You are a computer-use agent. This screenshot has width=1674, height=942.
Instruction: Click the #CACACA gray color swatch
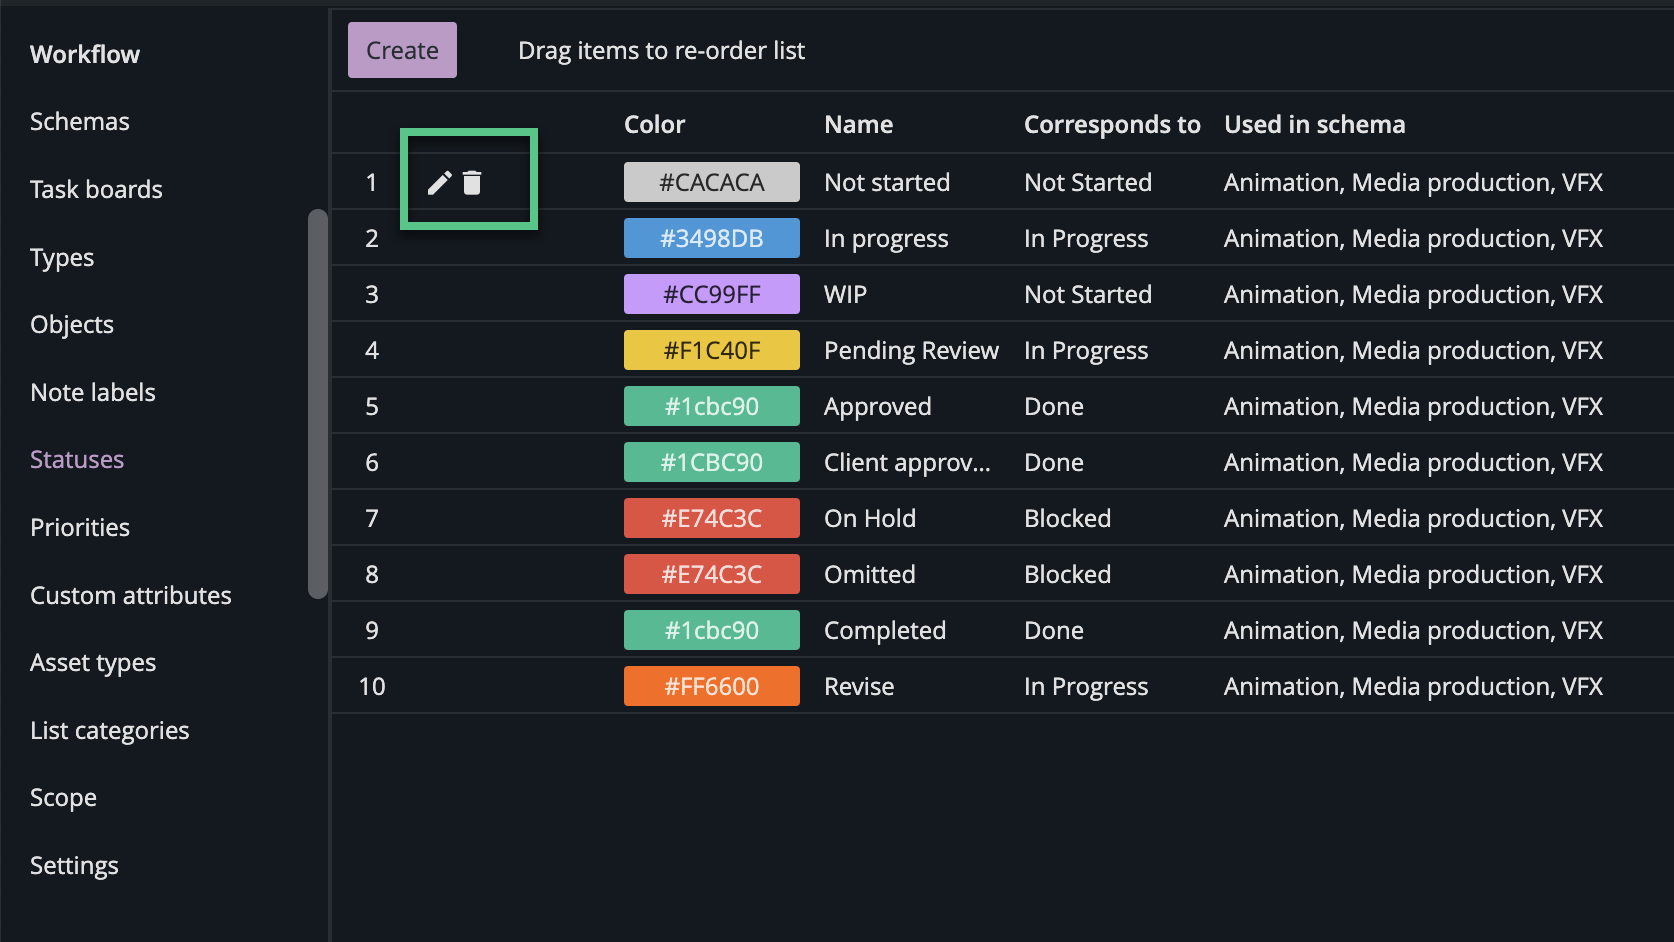coord(711,183)
